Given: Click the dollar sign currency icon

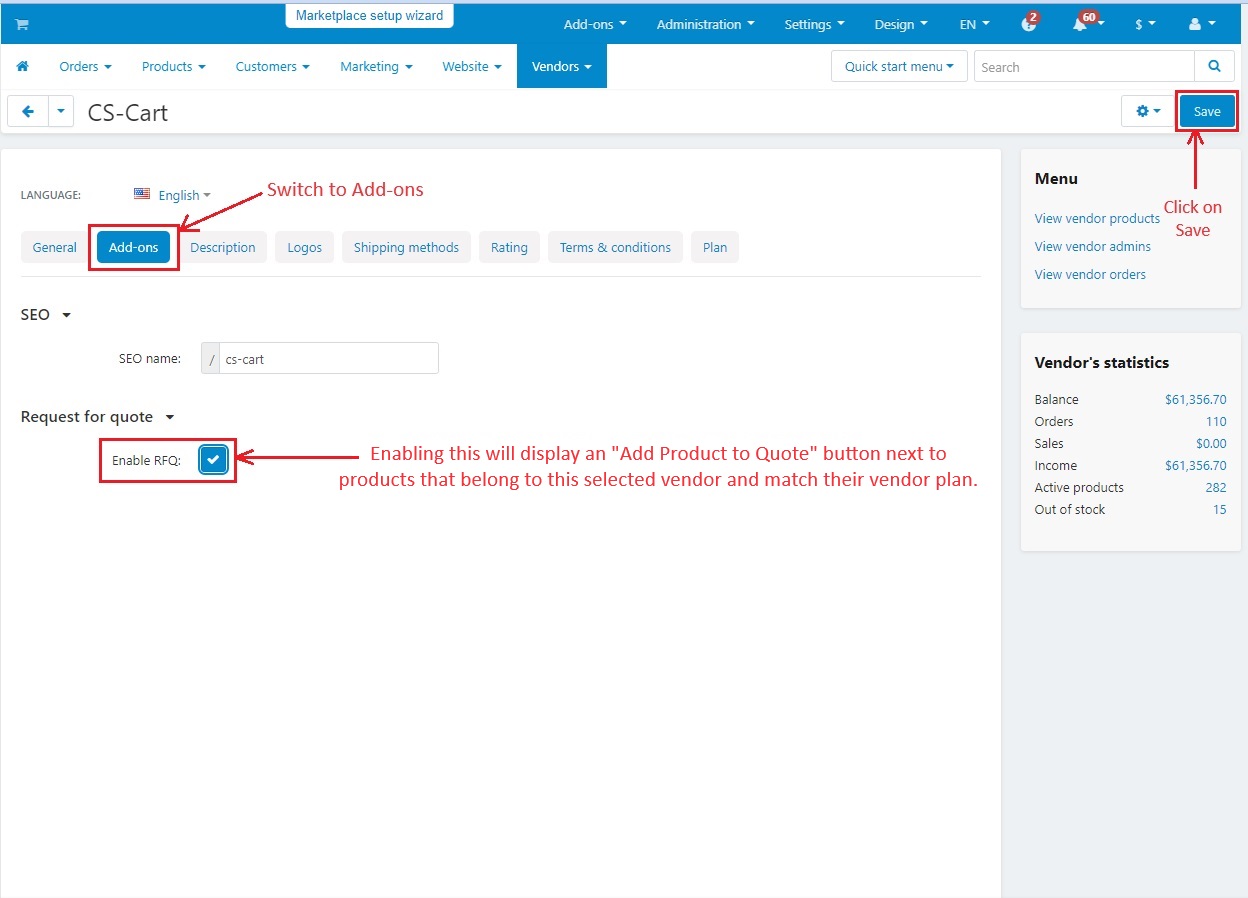Looking at the screenshot, I should (x=1139, y=23).
